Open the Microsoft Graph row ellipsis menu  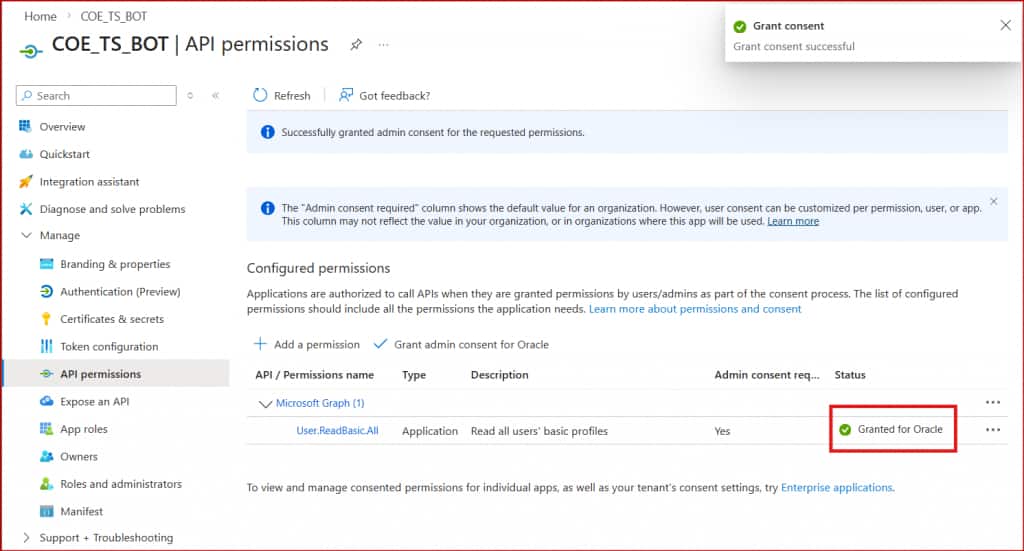pos(992,402)
